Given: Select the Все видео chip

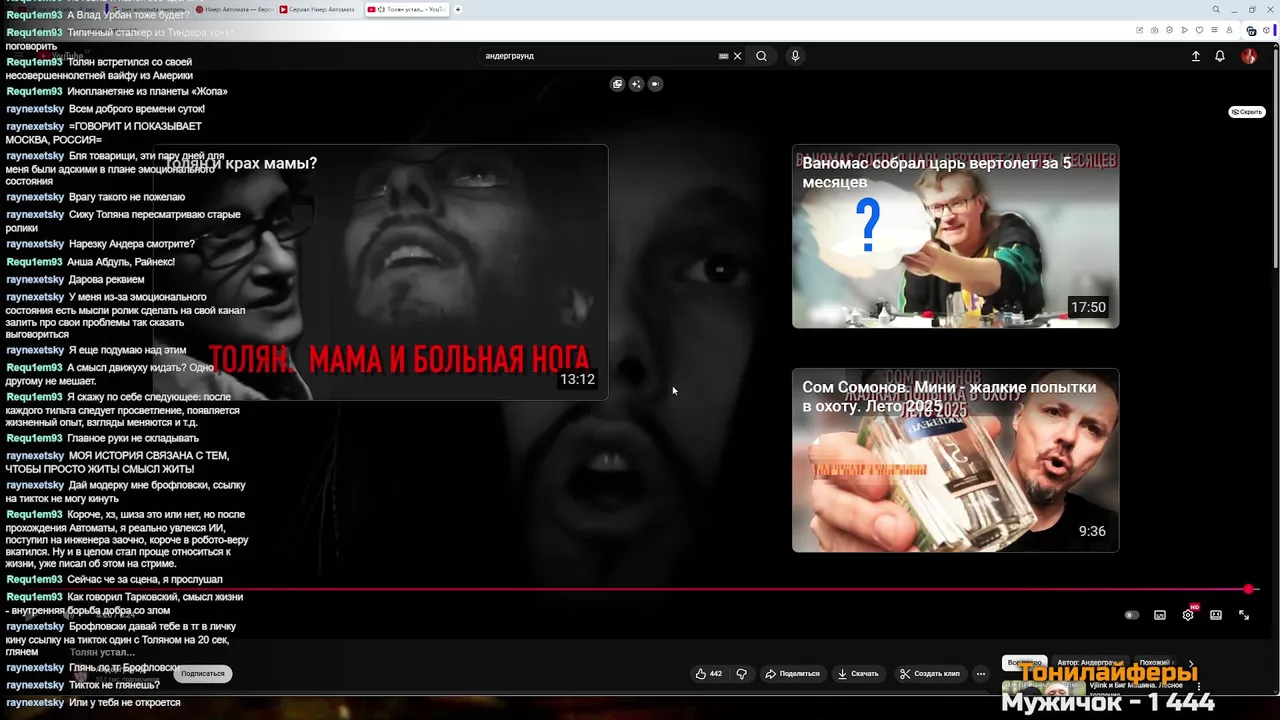Looking at the screenshot, I should click(1025, 662).
